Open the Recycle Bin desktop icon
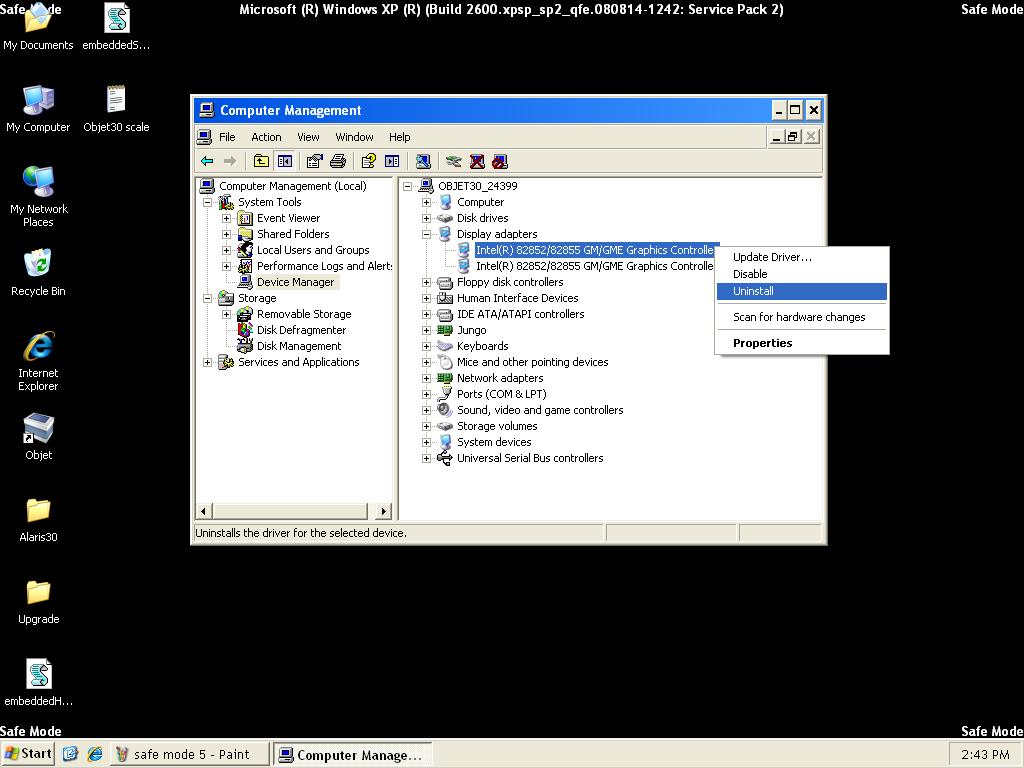This screenshot has height=768, width=1024. point(38,273)
